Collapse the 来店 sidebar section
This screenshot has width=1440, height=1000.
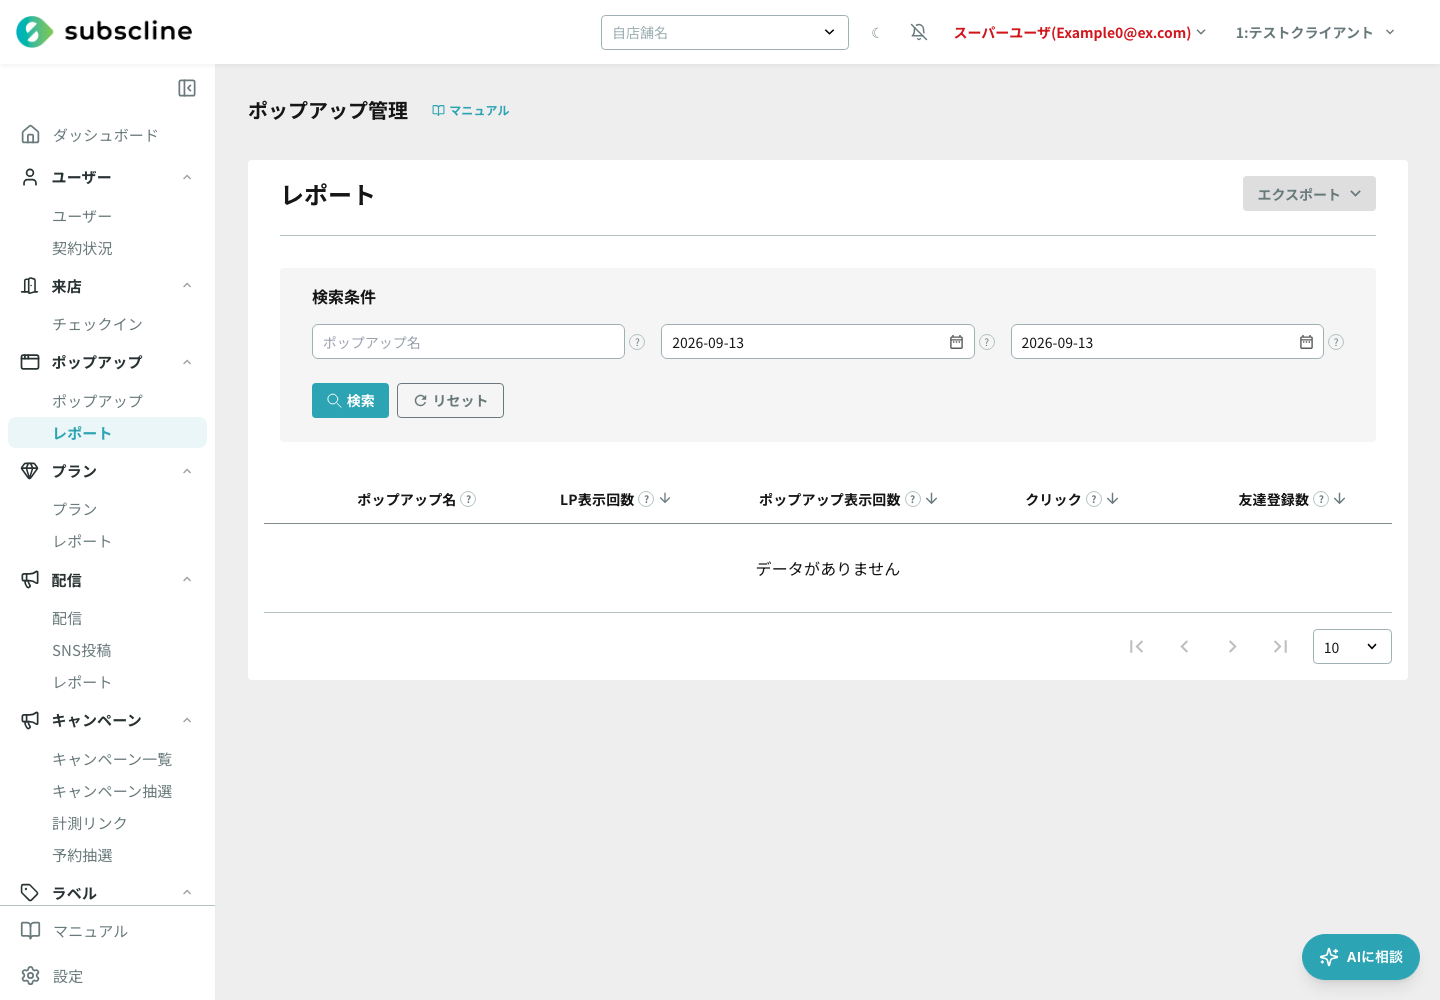[187, 286]
